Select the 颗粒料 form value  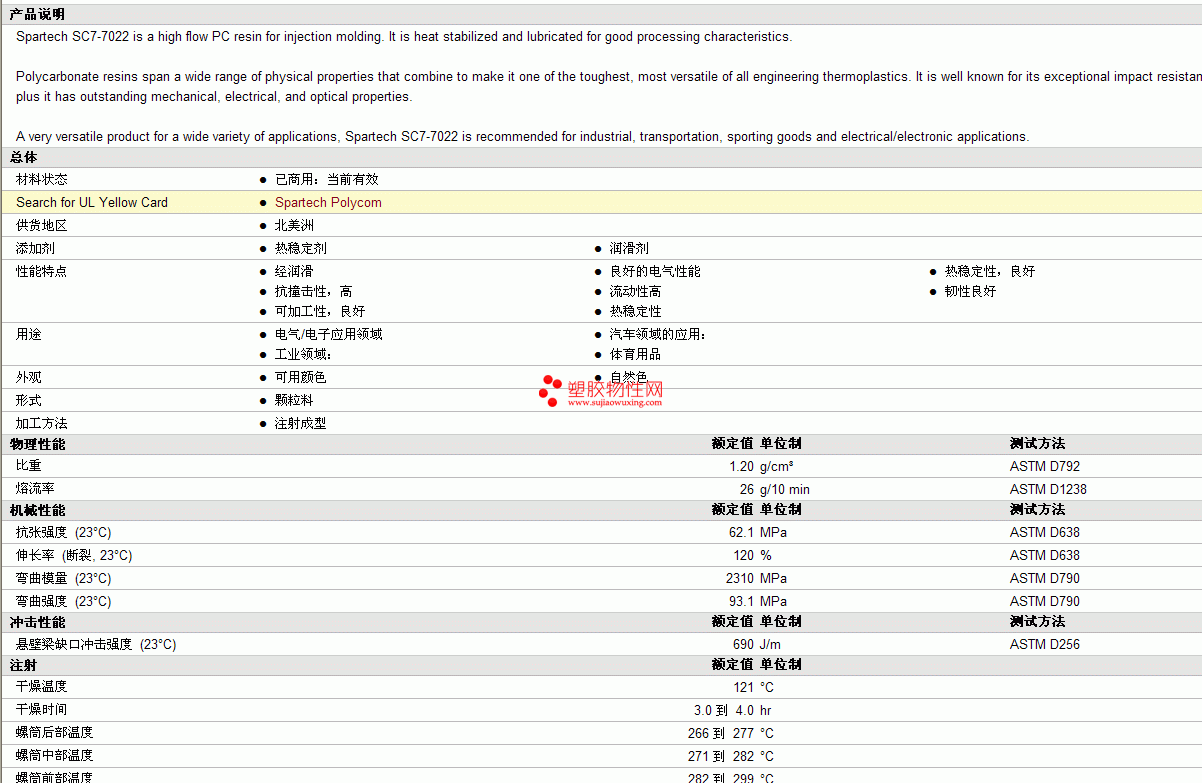294,400
